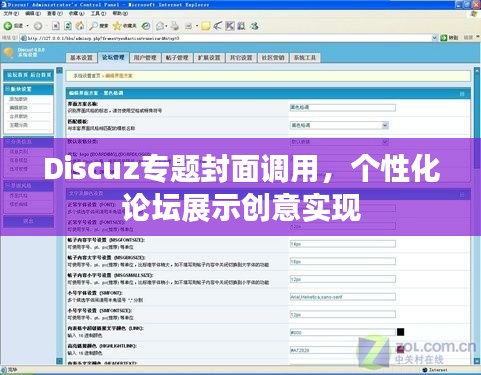Open the 文件(F) menu

11,13
